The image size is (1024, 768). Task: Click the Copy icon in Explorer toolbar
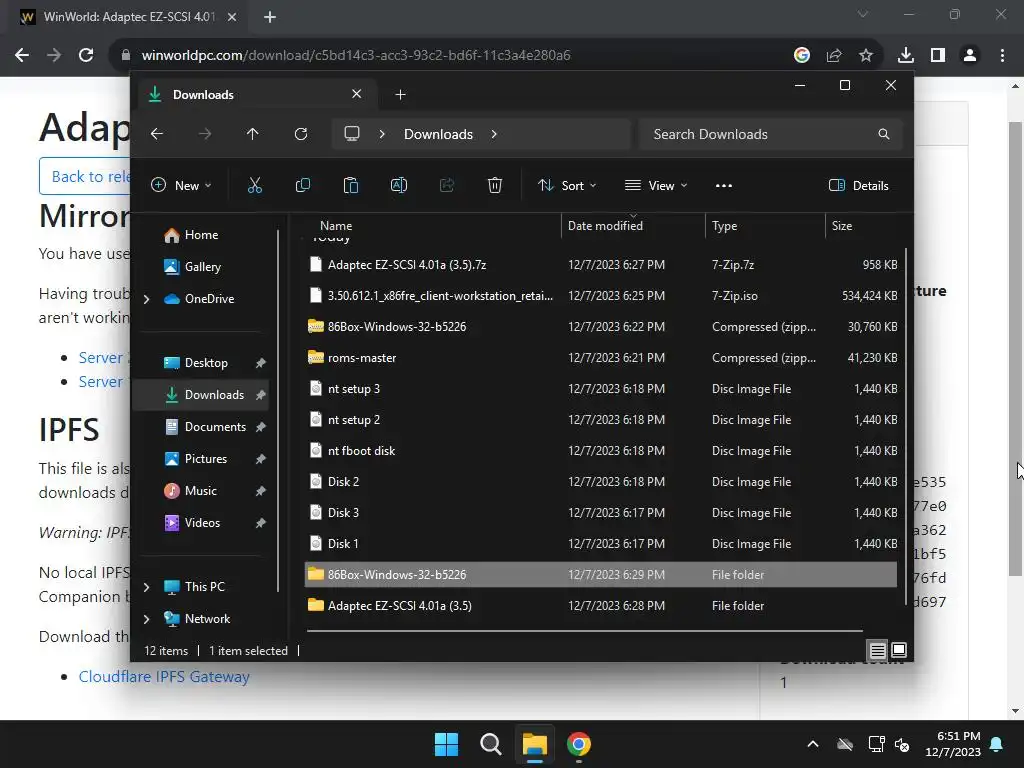pos(303,185)
